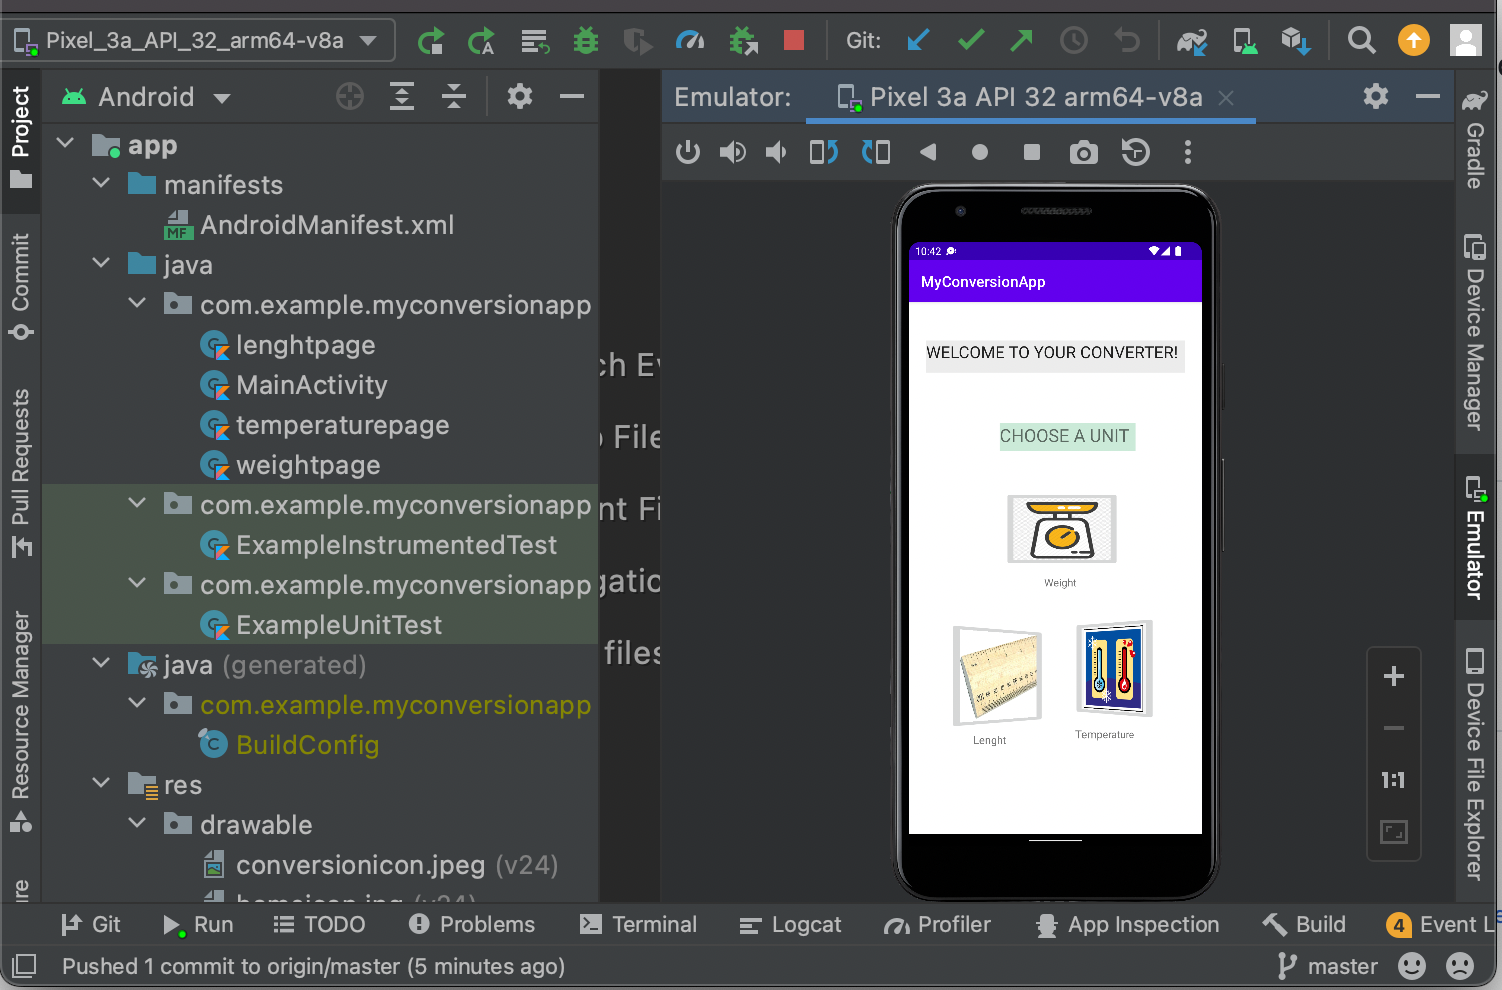The height and width of the screenshot is (990, 1502).
Task: Take an emulator screenshot with camera icon
Action: point(1083,153)
